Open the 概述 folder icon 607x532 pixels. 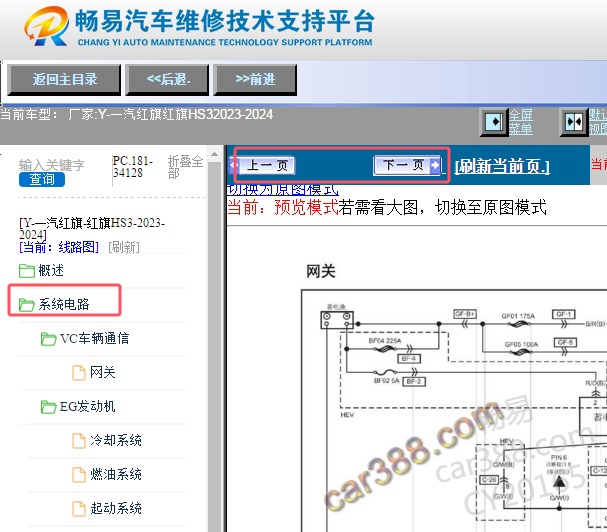pos(27,271)
